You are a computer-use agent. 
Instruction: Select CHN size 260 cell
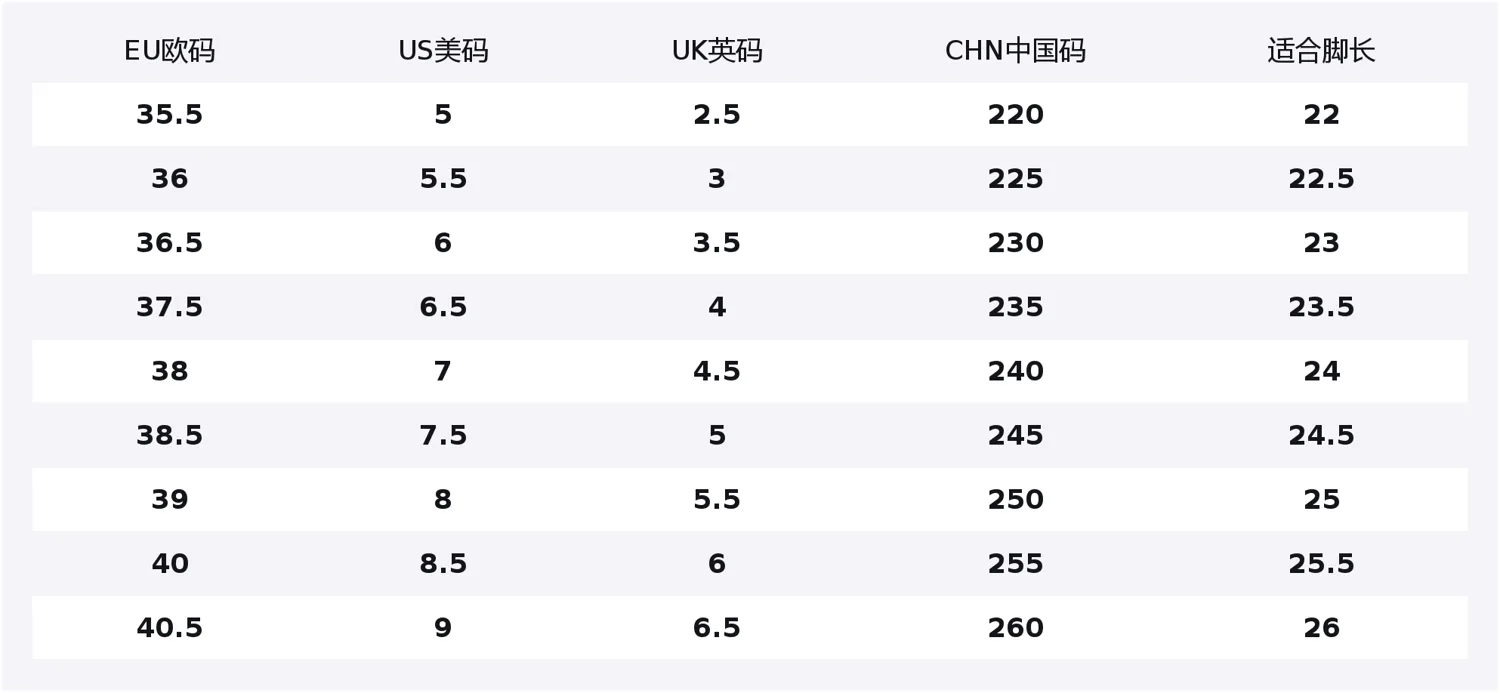1015,628
